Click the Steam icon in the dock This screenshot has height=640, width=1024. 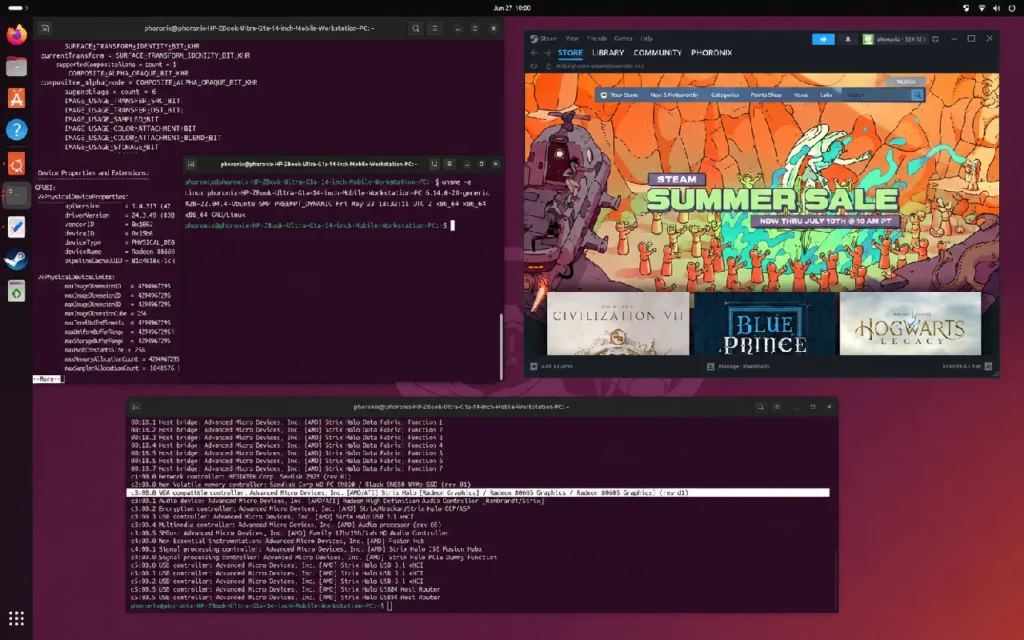[16, 259]
